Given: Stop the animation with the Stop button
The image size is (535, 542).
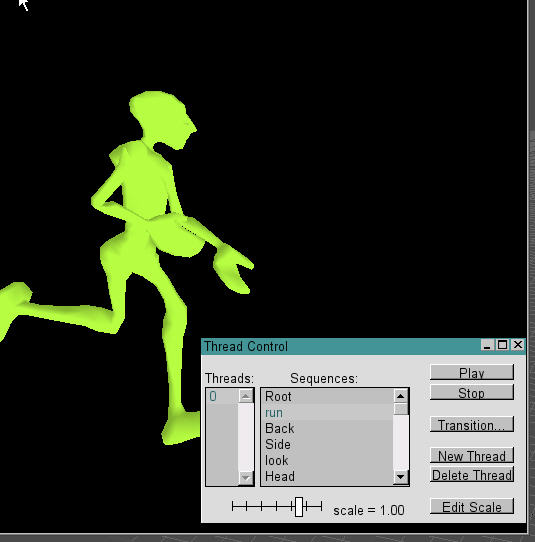Looking at the screenshot, I should click(x=472, y=392).
